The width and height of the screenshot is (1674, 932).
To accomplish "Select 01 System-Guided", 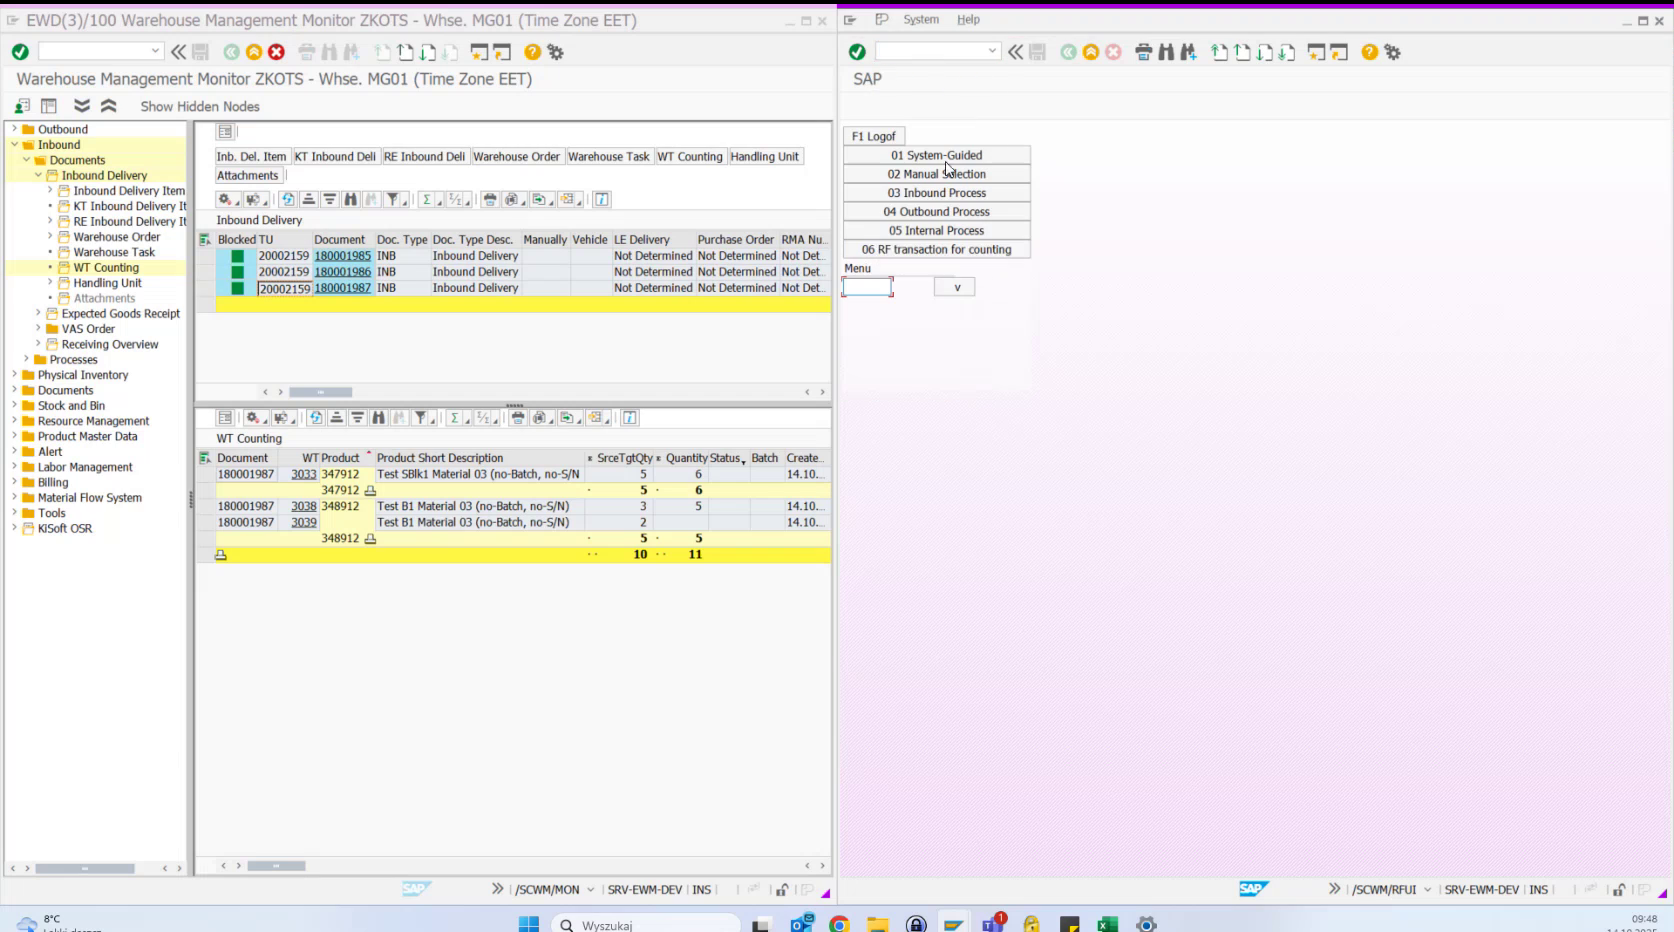I will (937, 155).
